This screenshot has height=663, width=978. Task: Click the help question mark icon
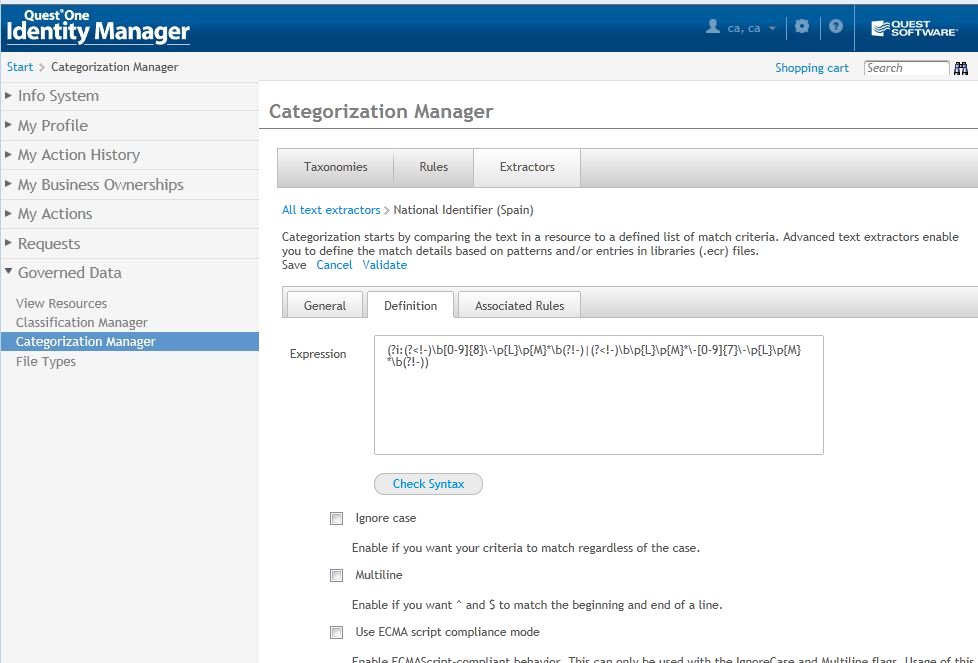pyautogui.click(x=836, y=28)
